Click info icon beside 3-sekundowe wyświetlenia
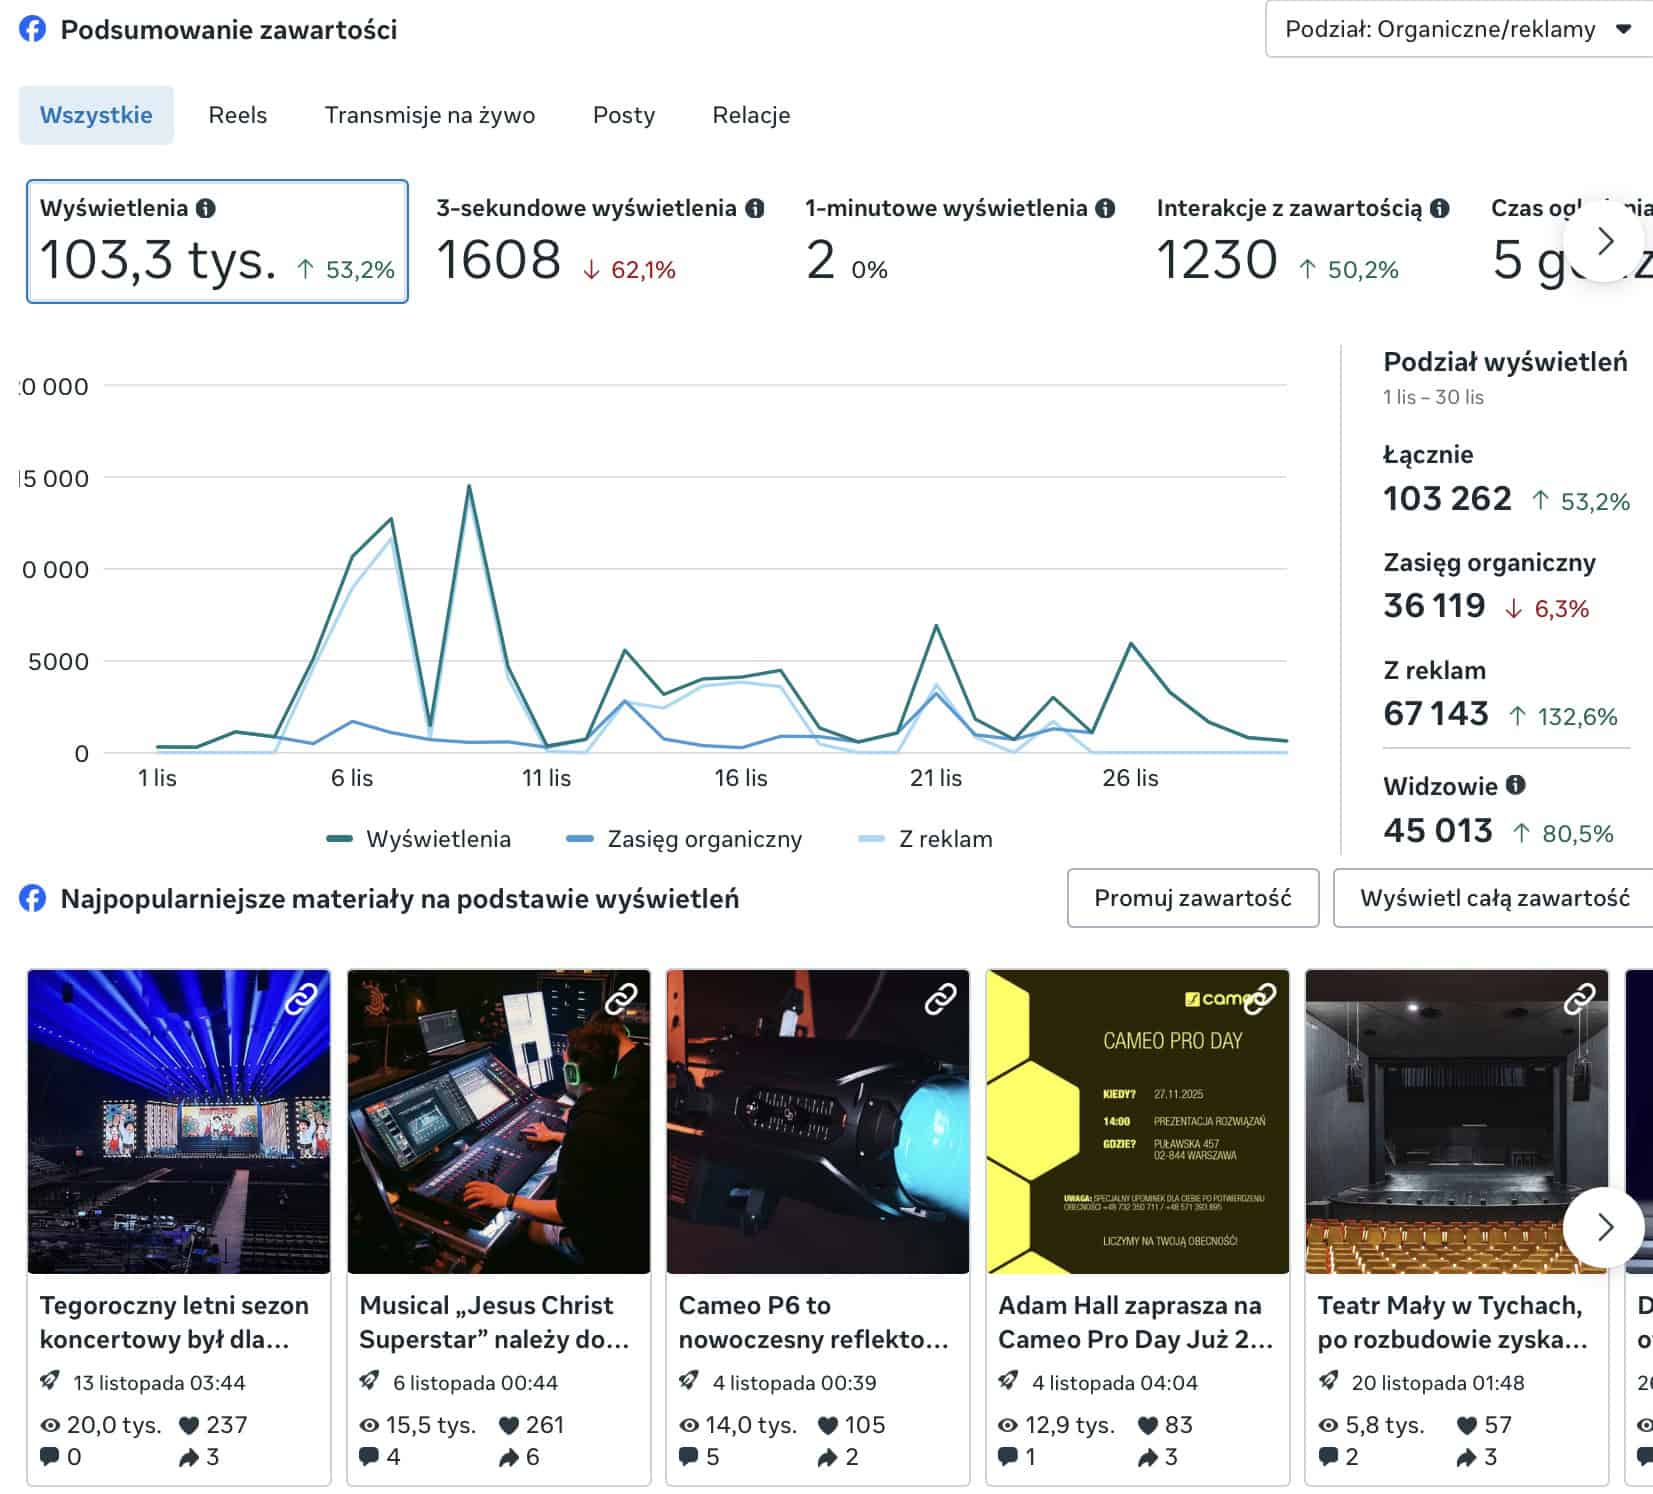The image size is (1653, 1494). (x=755, y=208)
